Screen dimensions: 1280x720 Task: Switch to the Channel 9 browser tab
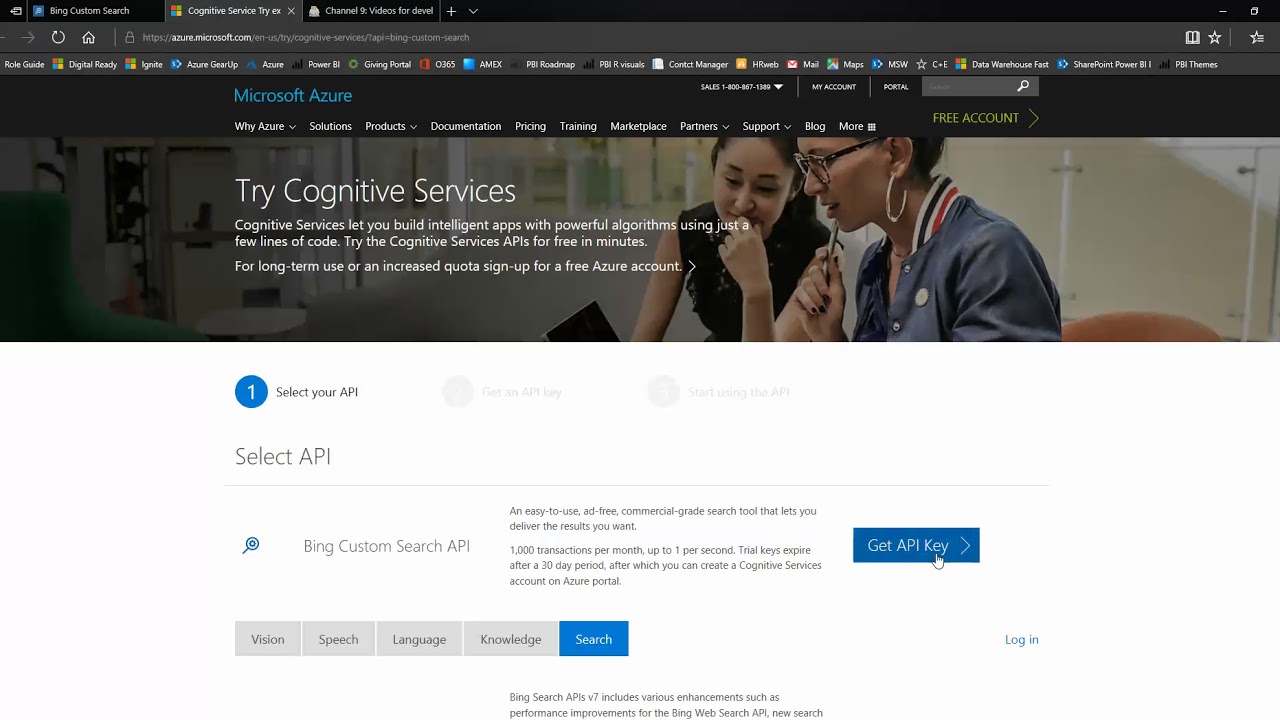tap(371, 11)
